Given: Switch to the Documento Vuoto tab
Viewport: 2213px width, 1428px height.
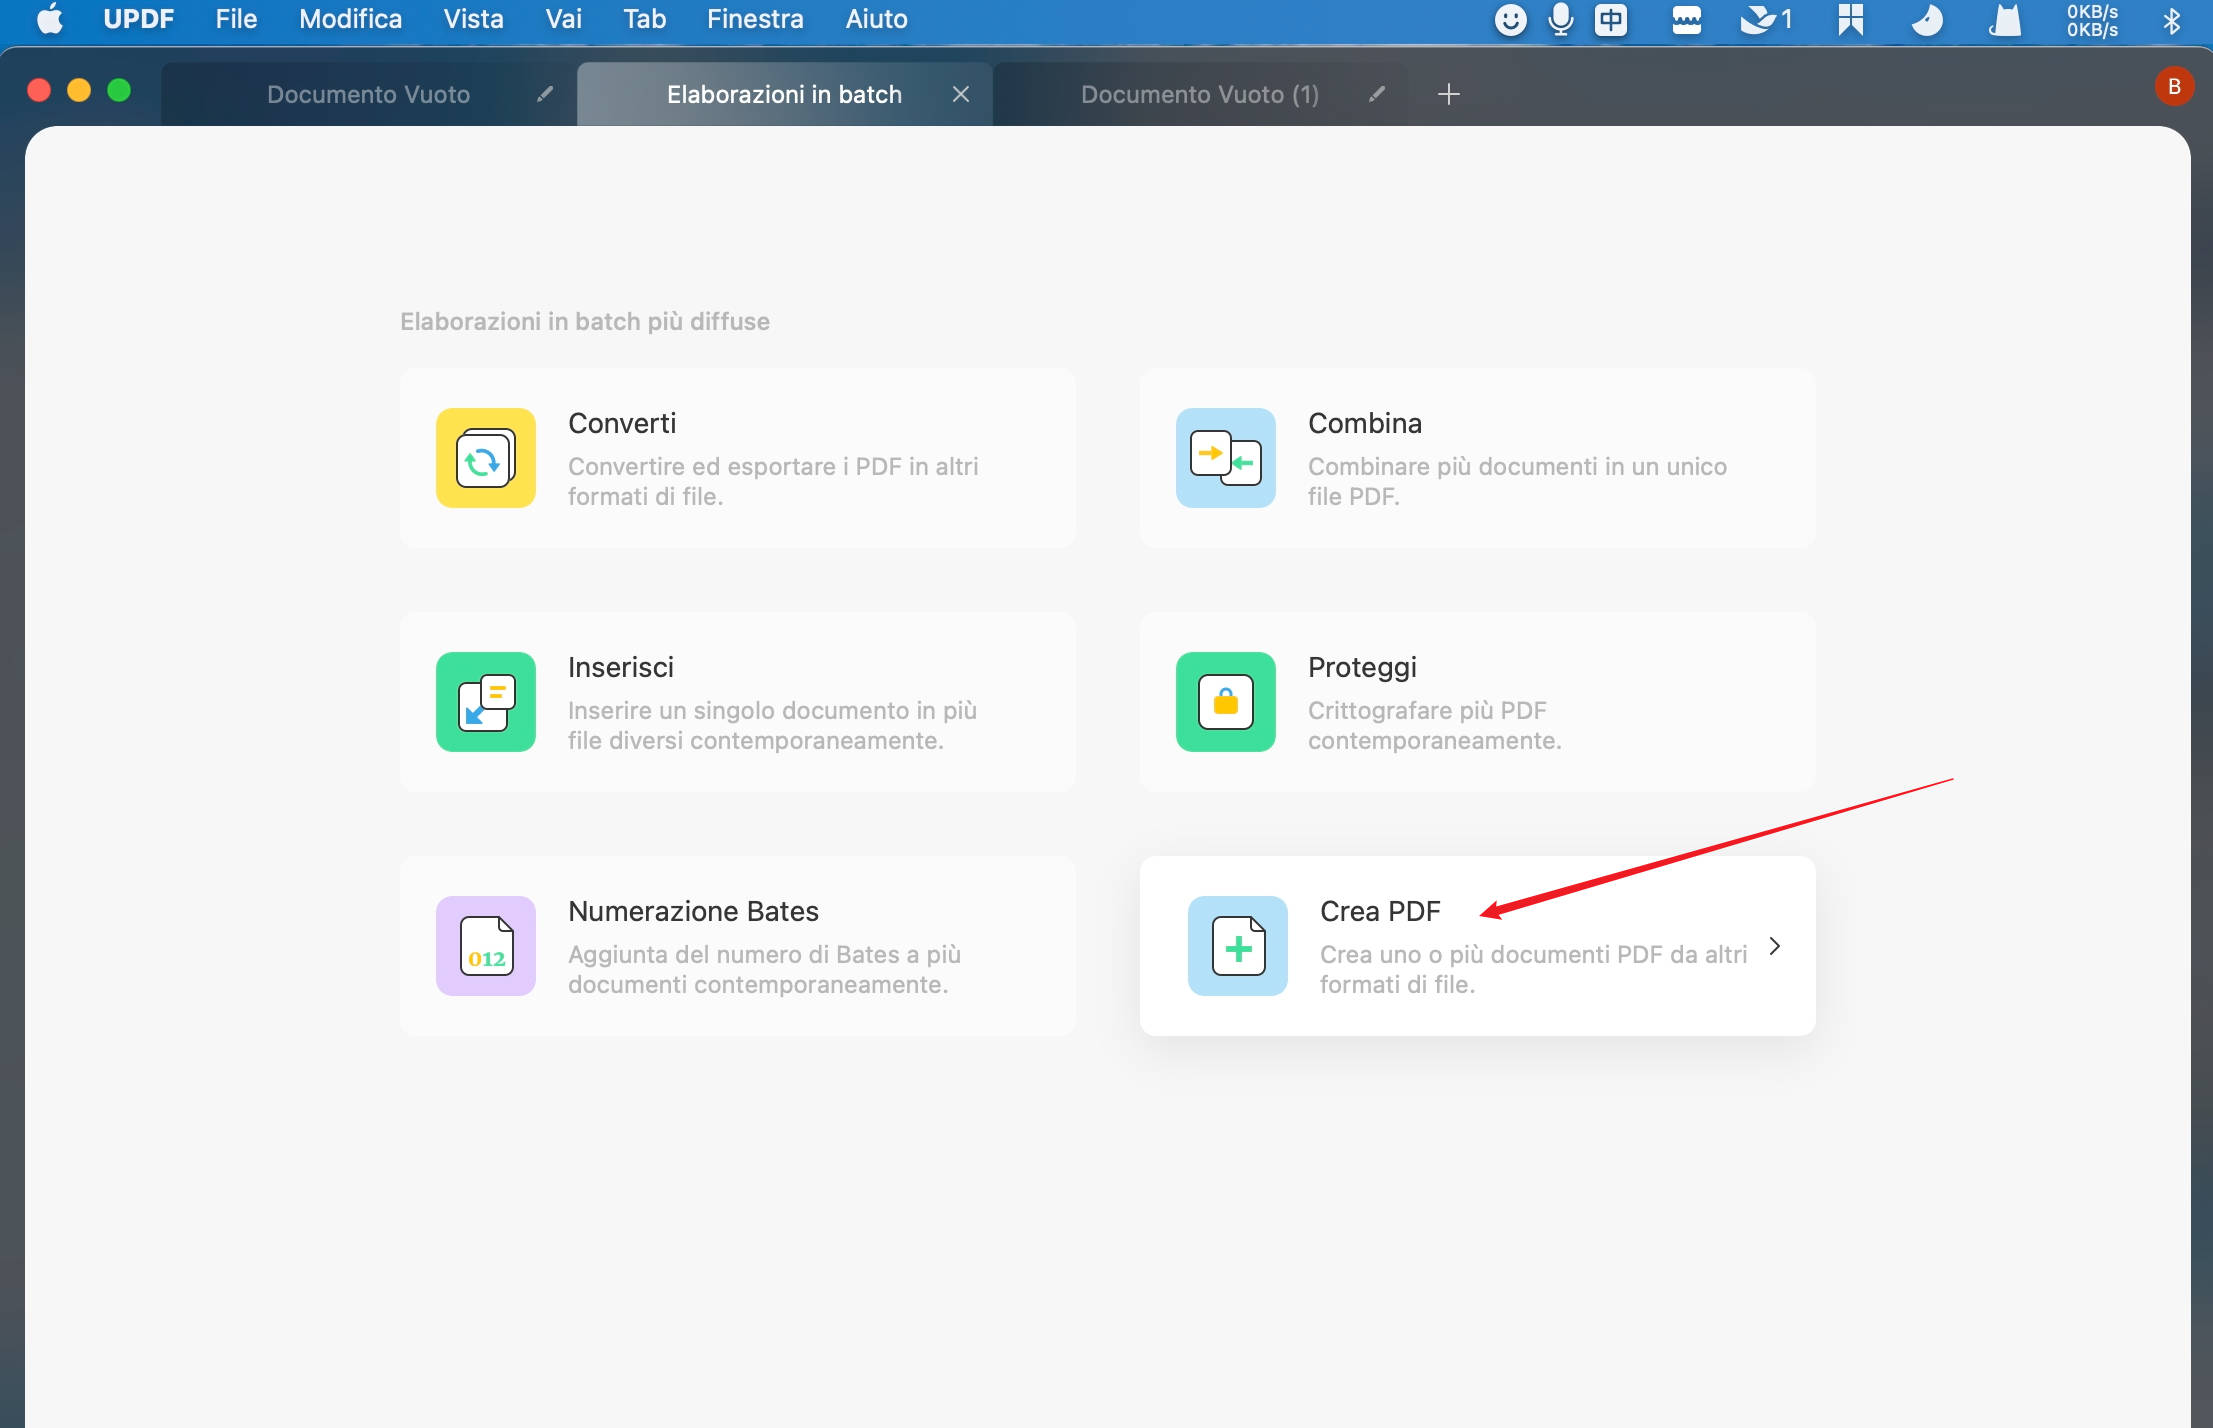Looking at the screenshot, I should point(368,94).
